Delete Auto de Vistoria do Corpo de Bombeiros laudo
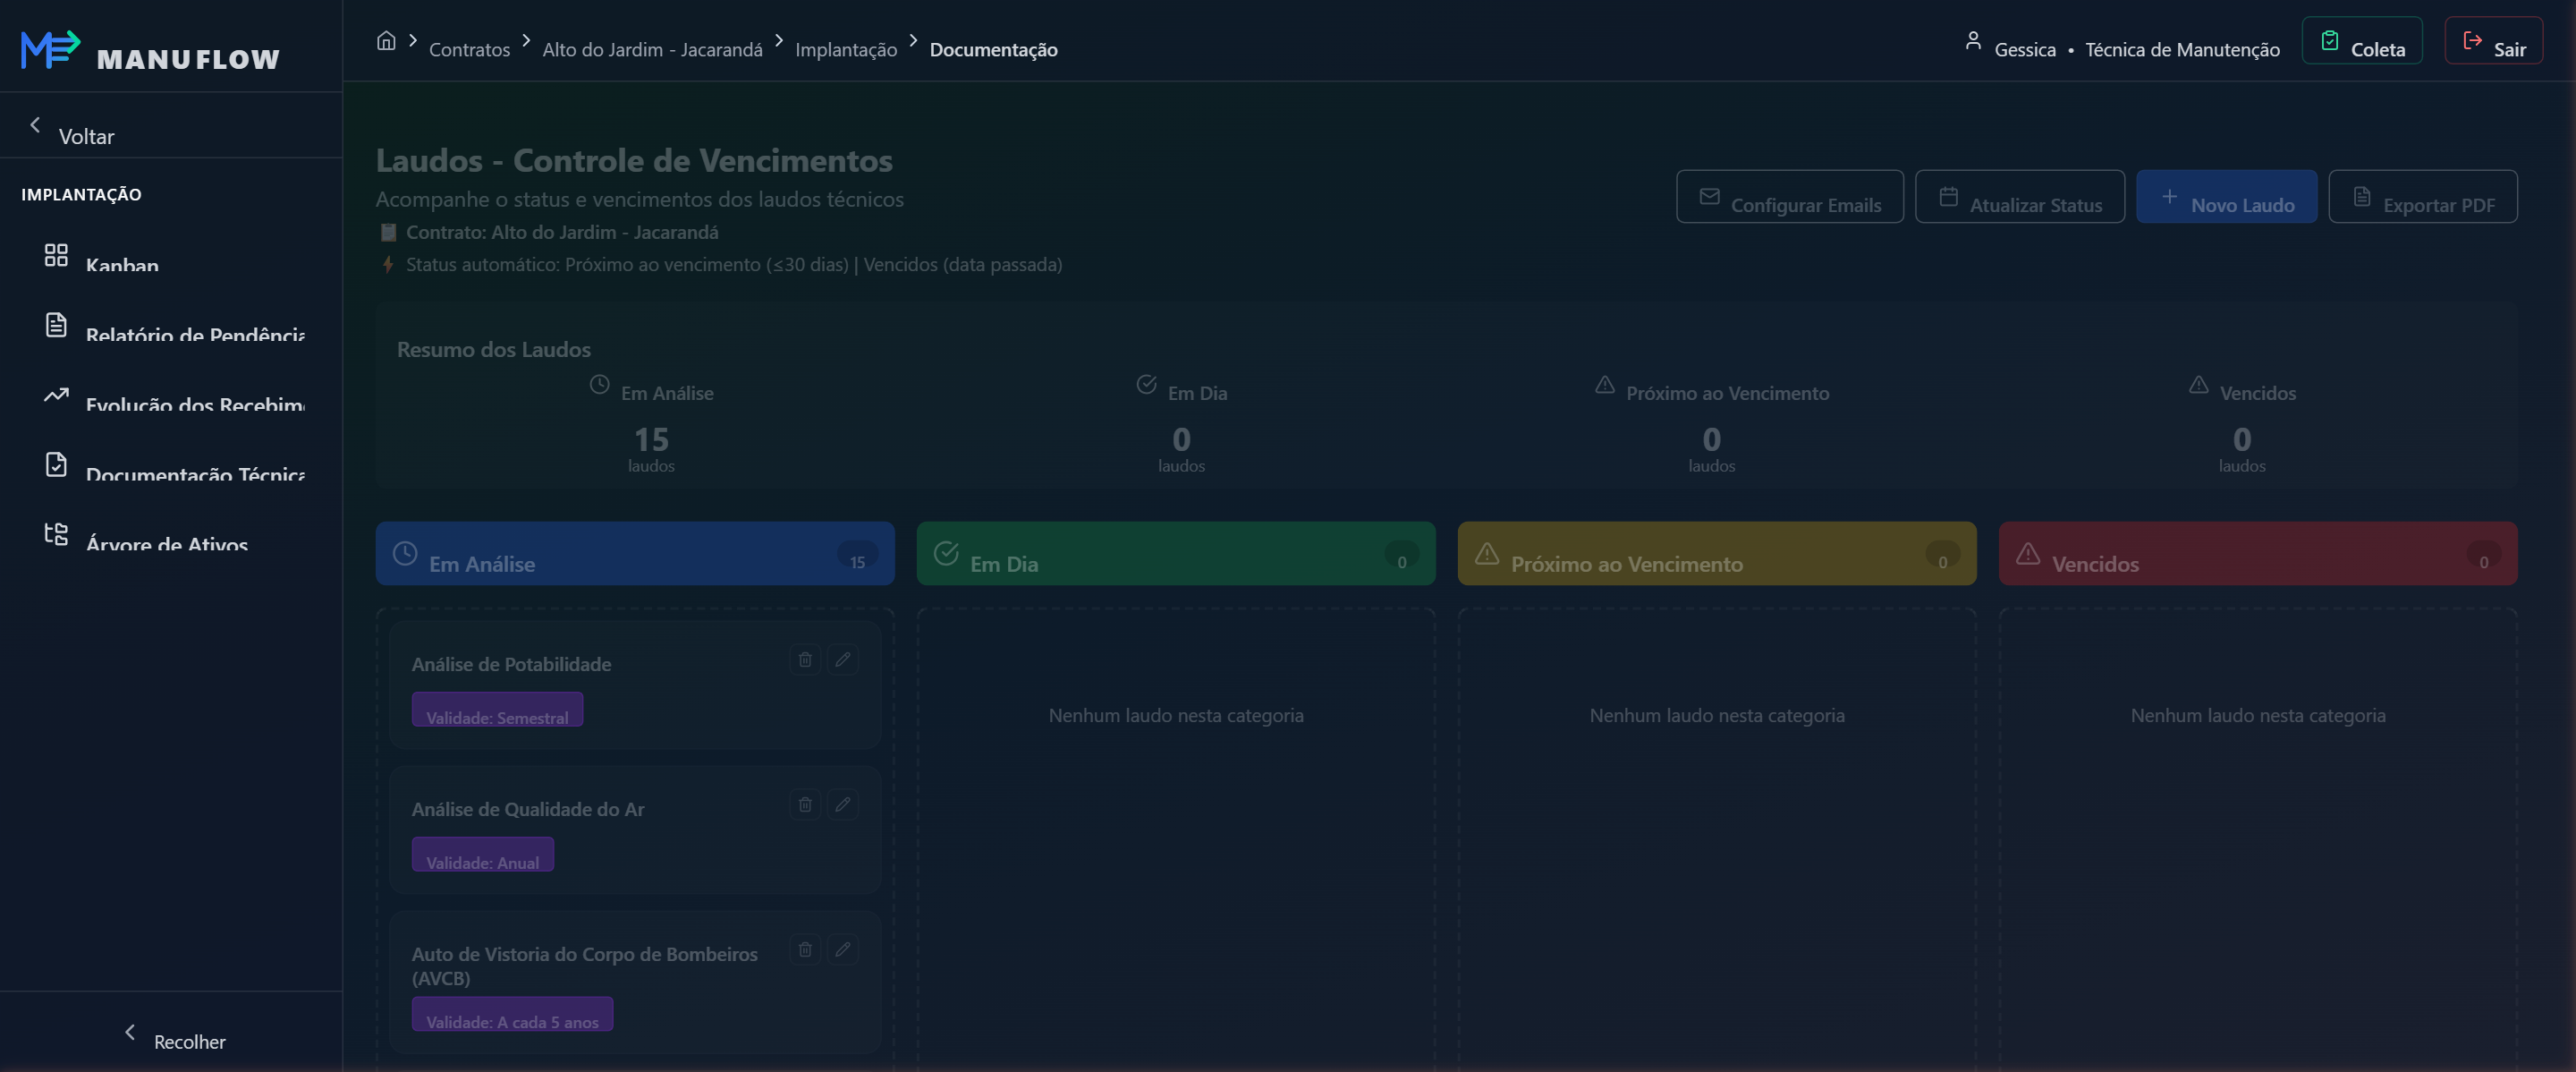Image resolution: width=2576 pixels, height=1072 pixels. click(805, 949)
